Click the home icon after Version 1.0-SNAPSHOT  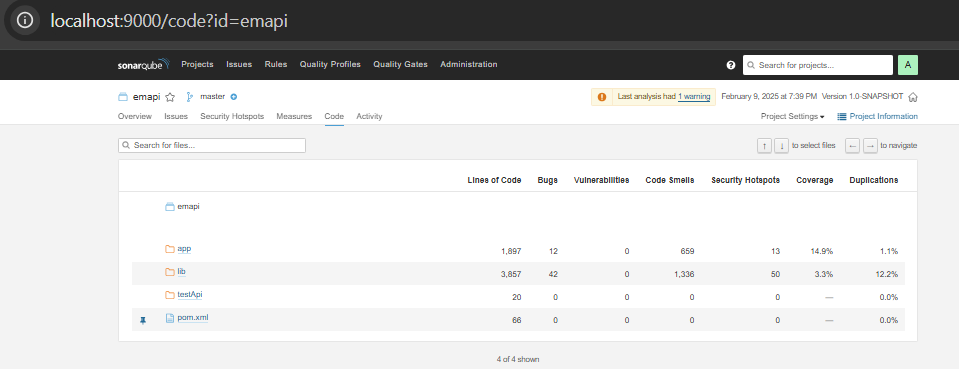point(913,97)
